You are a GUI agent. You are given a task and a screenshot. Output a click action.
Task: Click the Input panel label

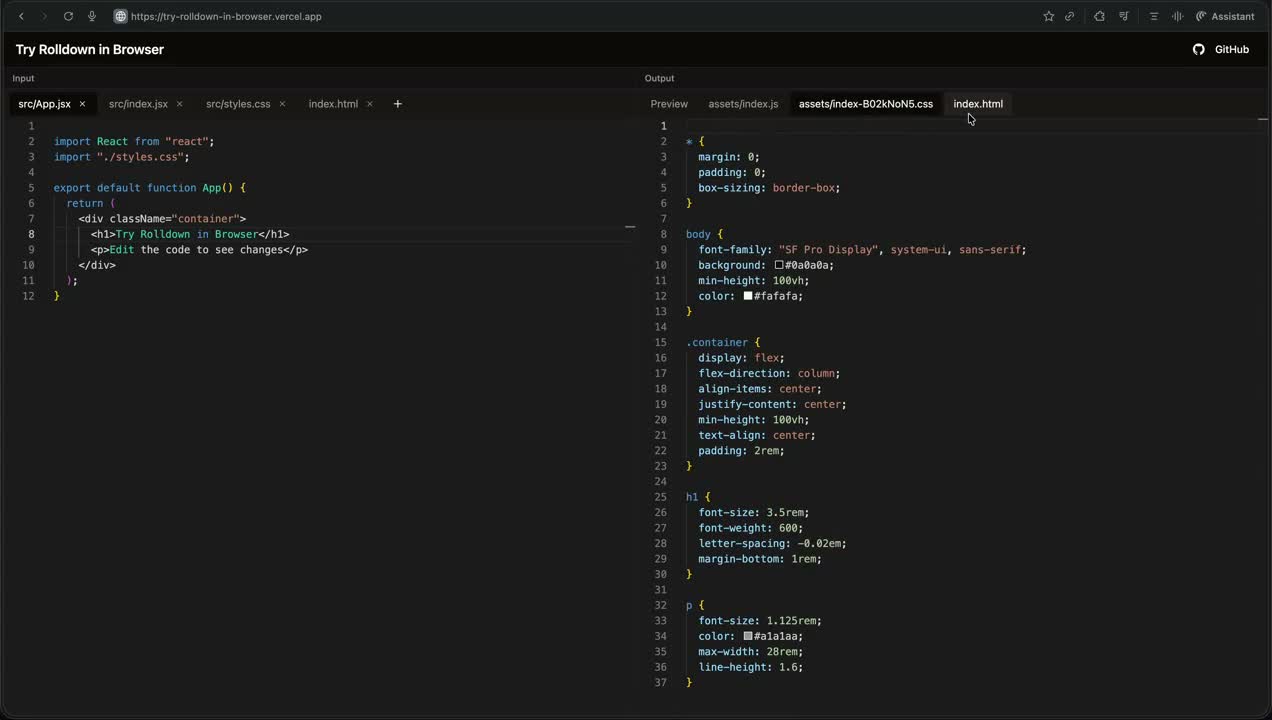click(23, 78)
